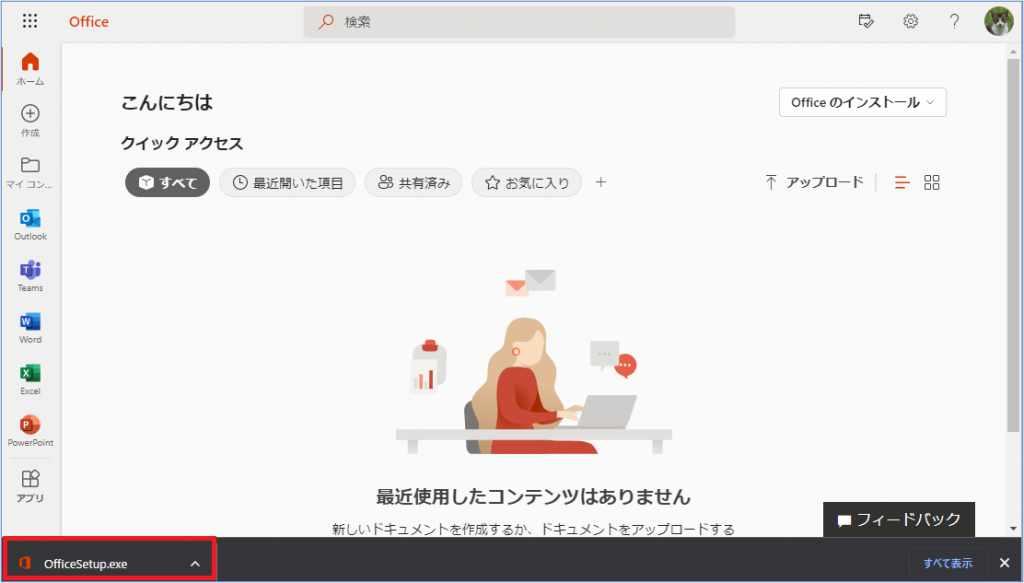Click the アップロード button
The image size is (1024, 583).
tap(814, 183)
